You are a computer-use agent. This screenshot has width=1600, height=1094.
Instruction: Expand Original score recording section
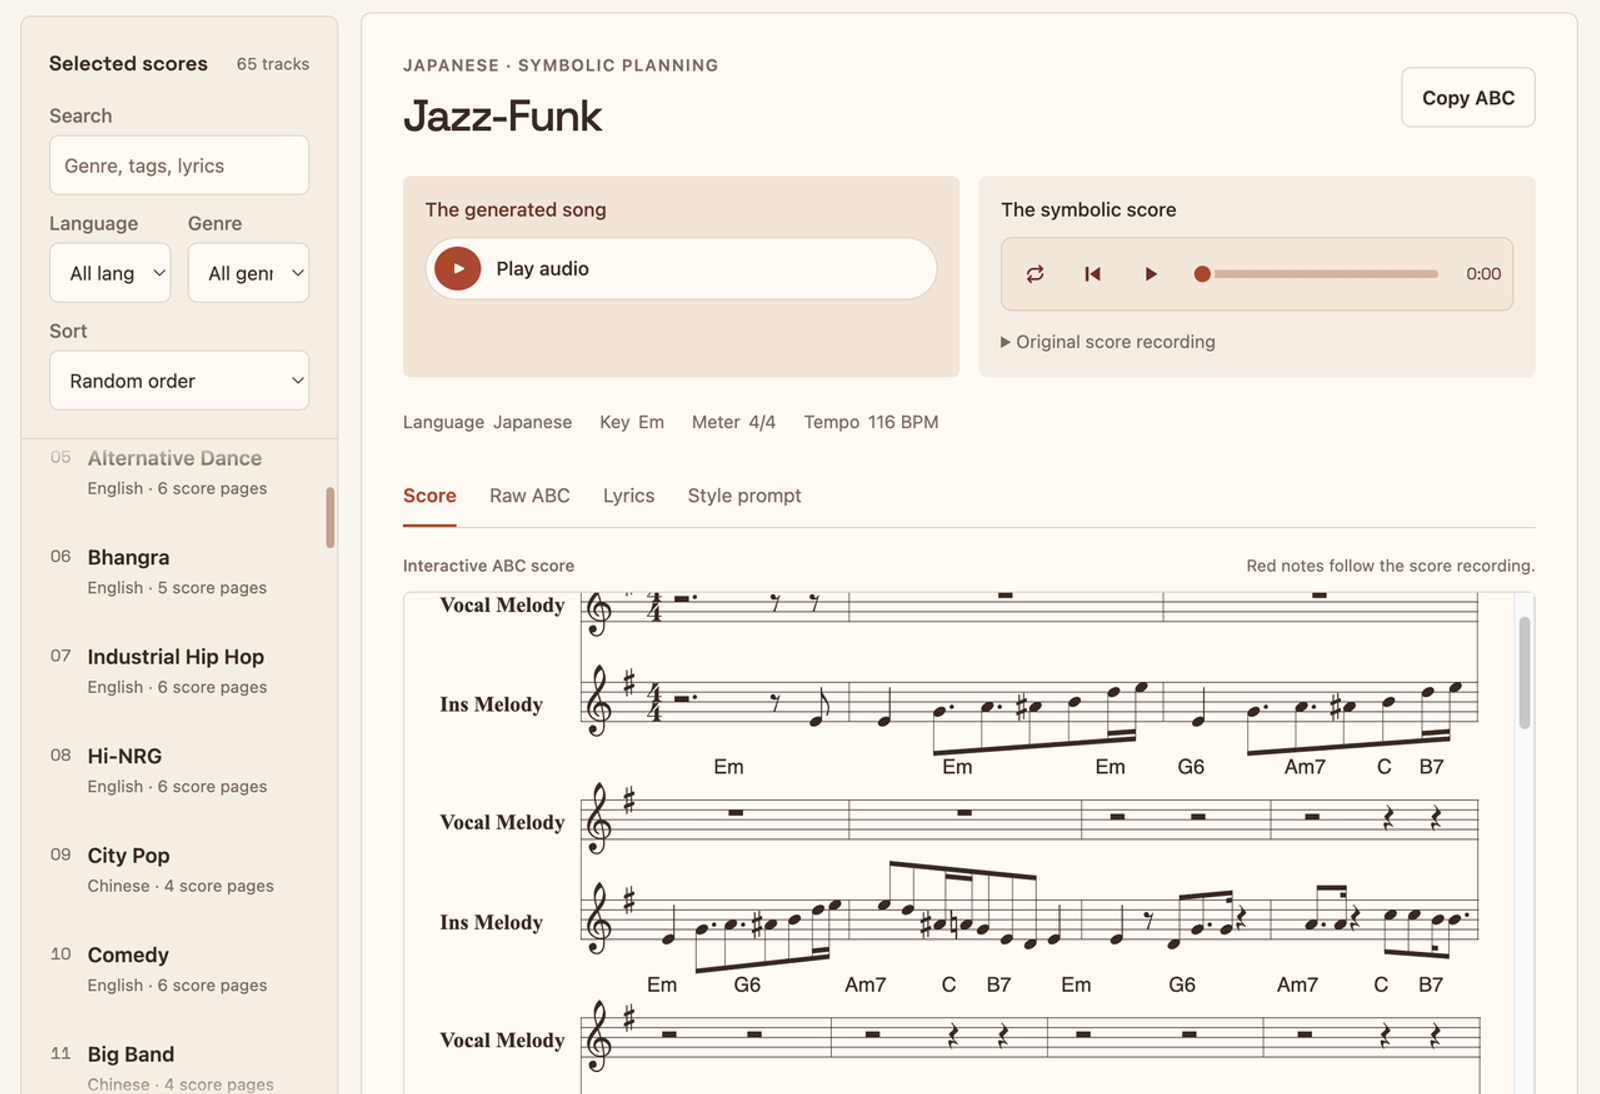click(x=1108, y=342)
